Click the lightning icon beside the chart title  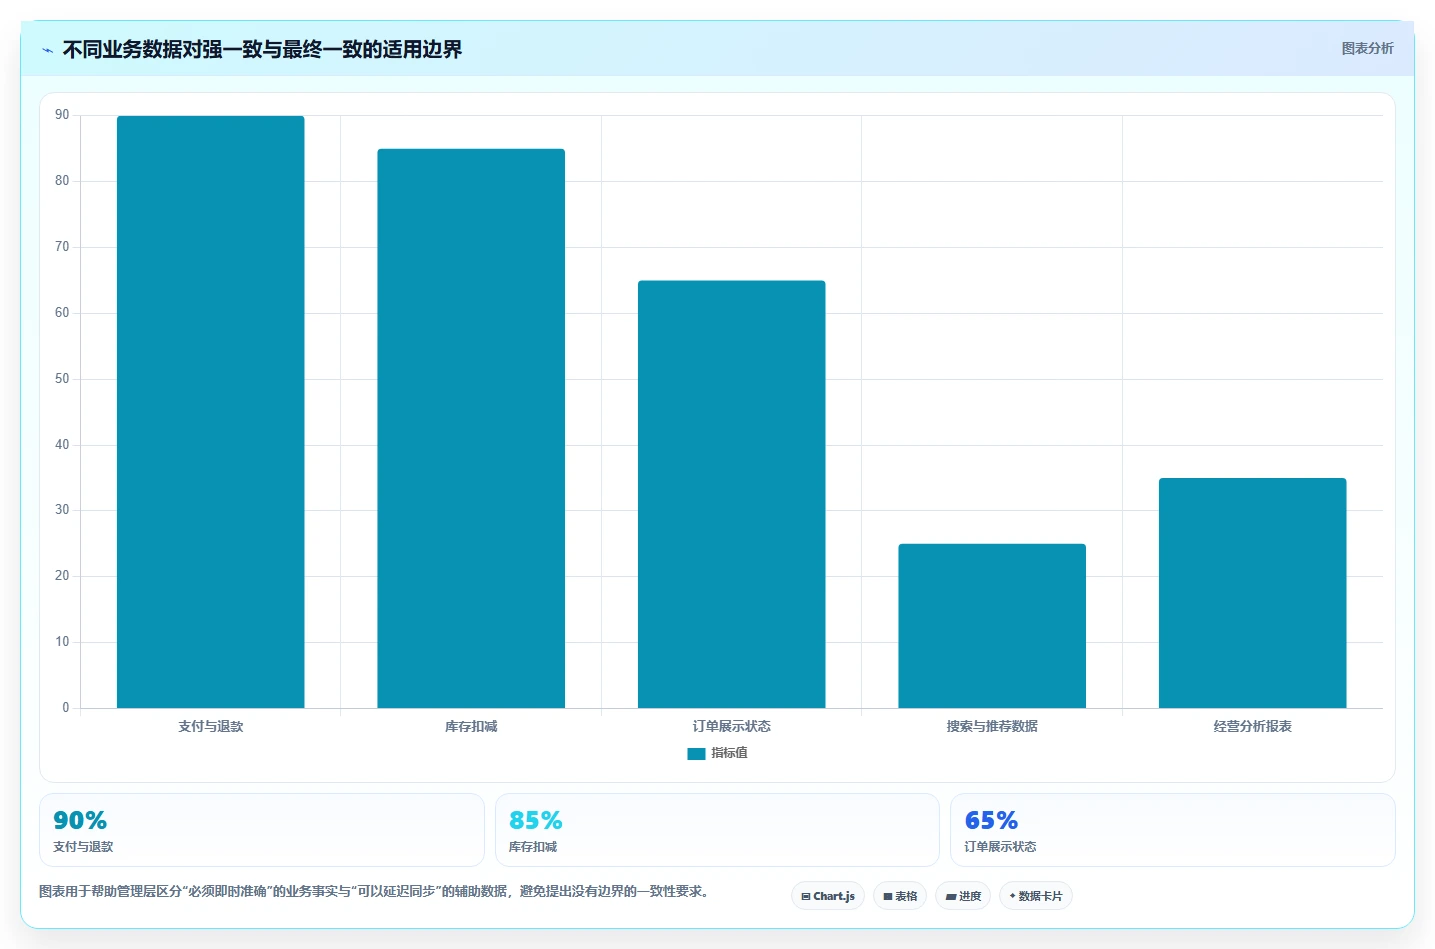pyautogui.click(x=47, y=50)
